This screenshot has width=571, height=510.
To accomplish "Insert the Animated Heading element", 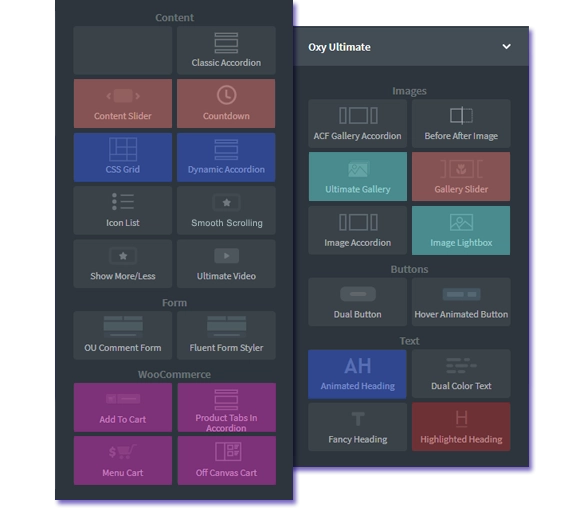I will point(357,374).
